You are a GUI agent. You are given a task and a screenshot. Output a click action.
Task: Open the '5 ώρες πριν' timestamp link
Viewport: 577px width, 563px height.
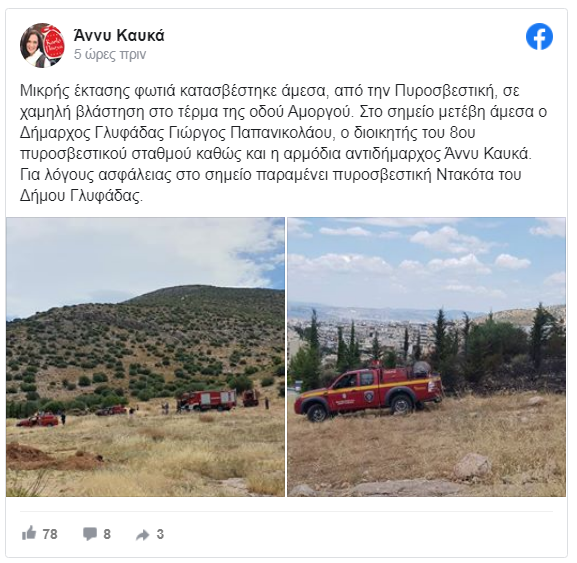tap(110, 54)
